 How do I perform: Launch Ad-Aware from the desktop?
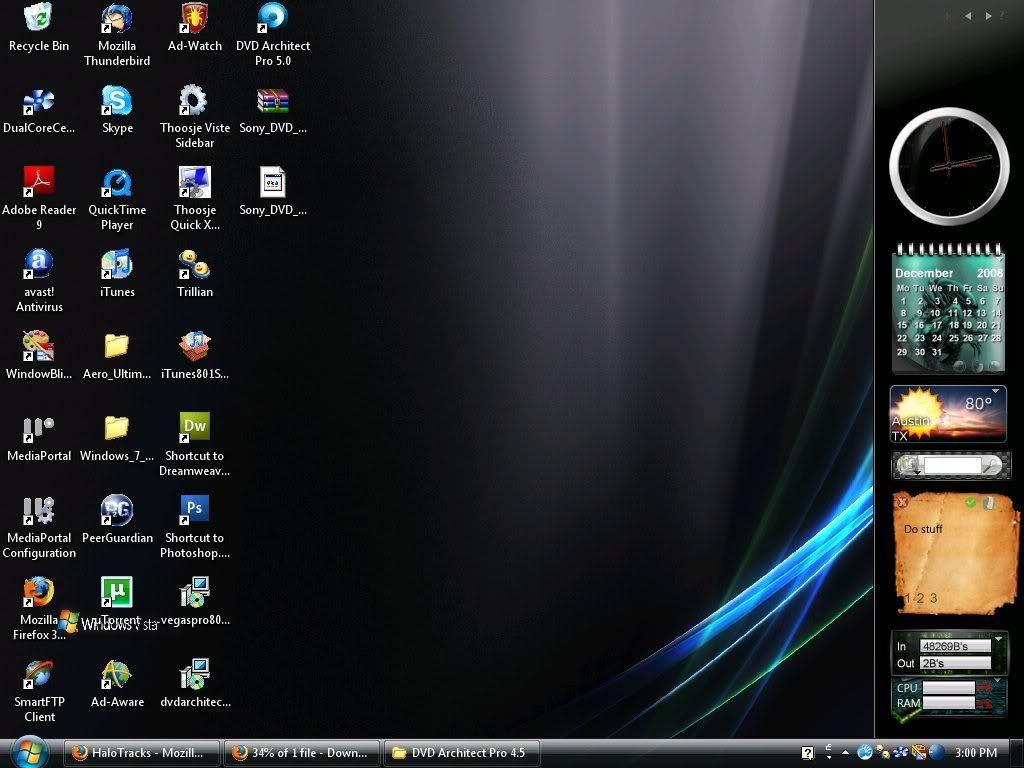coord(117,684)
